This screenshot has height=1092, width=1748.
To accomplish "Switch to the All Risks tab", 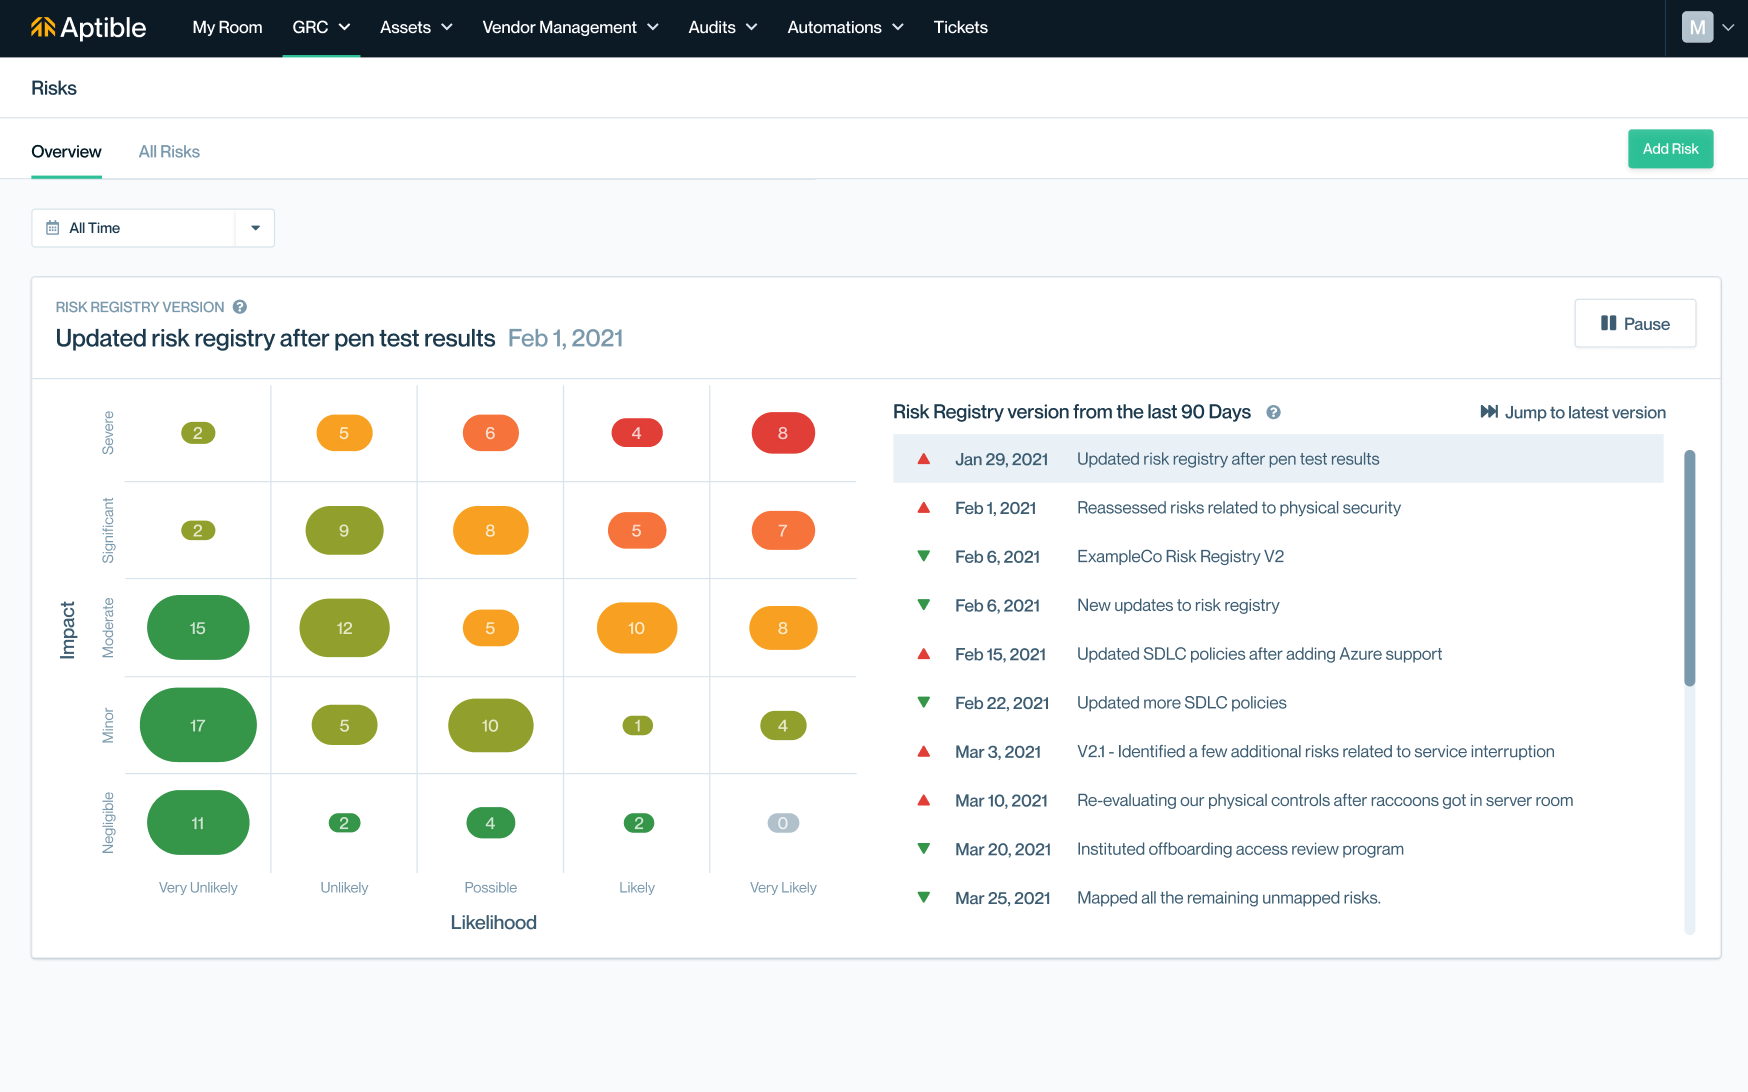I will (x=169, y=152).
